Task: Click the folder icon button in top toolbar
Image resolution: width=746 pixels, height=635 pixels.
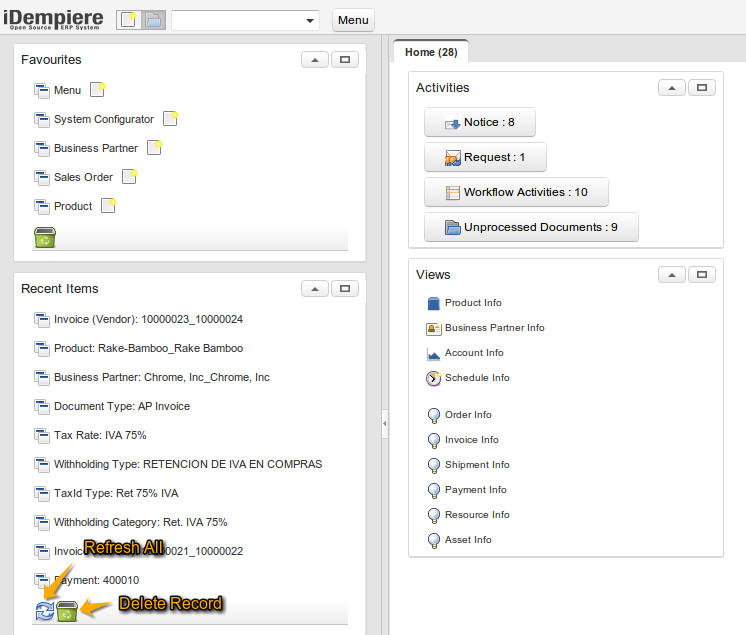Action: click(154, 20)
